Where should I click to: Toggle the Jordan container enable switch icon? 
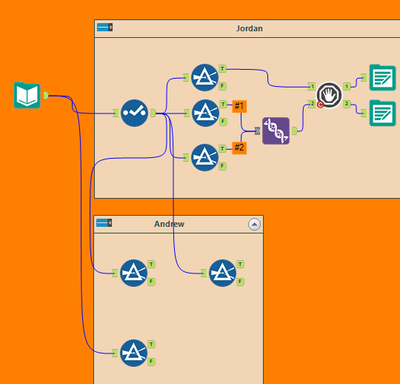click(105, 27)
